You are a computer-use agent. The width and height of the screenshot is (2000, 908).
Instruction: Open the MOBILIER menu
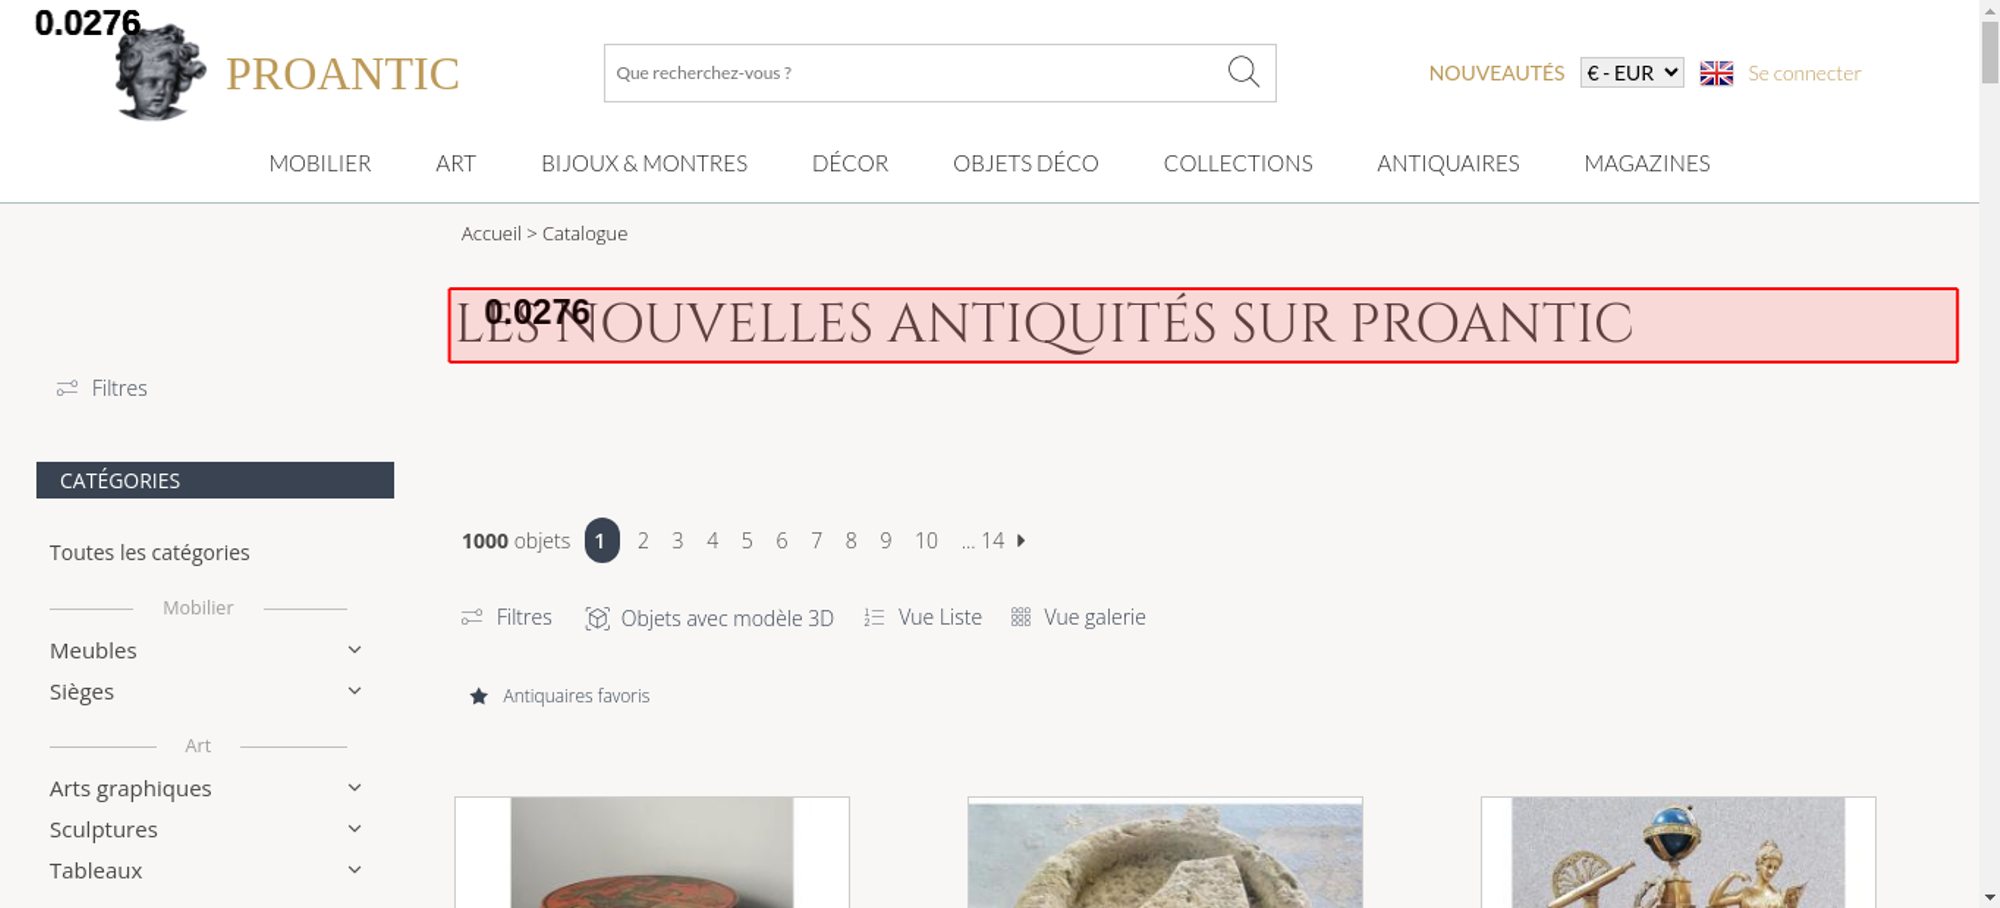(320, 163)
